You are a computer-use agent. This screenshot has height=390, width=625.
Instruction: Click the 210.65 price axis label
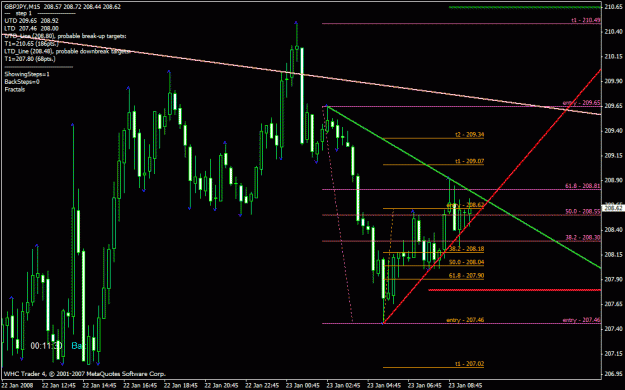coord(614,6)
